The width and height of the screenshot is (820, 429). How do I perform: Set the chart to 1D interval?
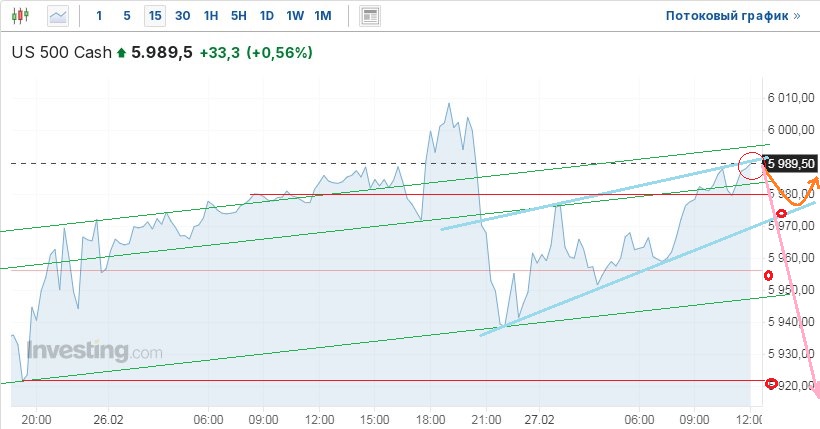pyautogui.click(x=266, y=16)
